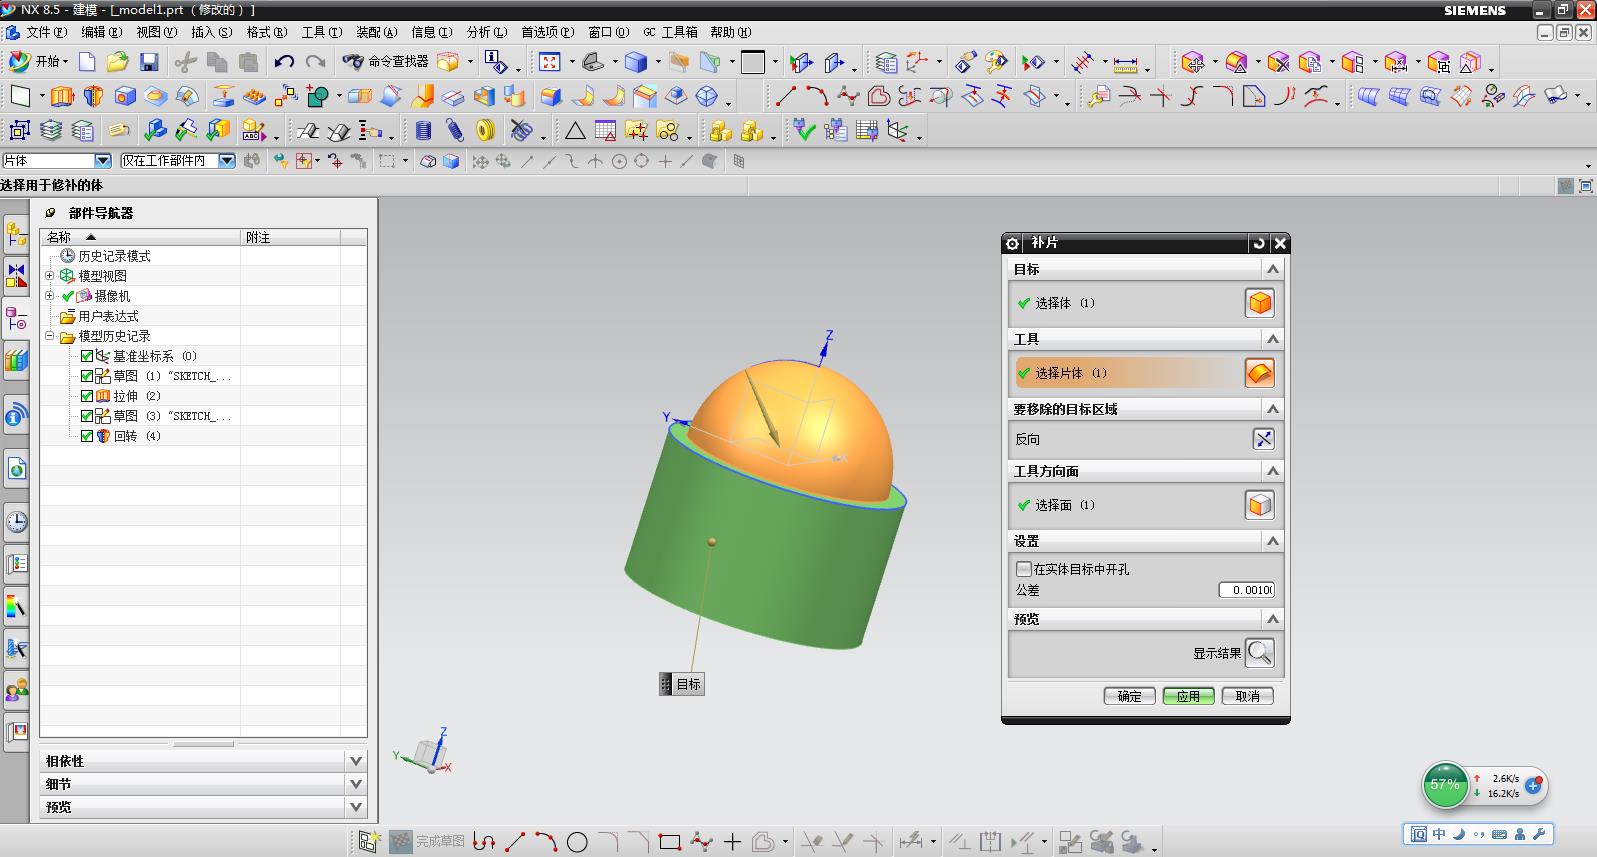
Task: Open the Constraint Navigator sidebar tab
Action: (x=16, y=277)
